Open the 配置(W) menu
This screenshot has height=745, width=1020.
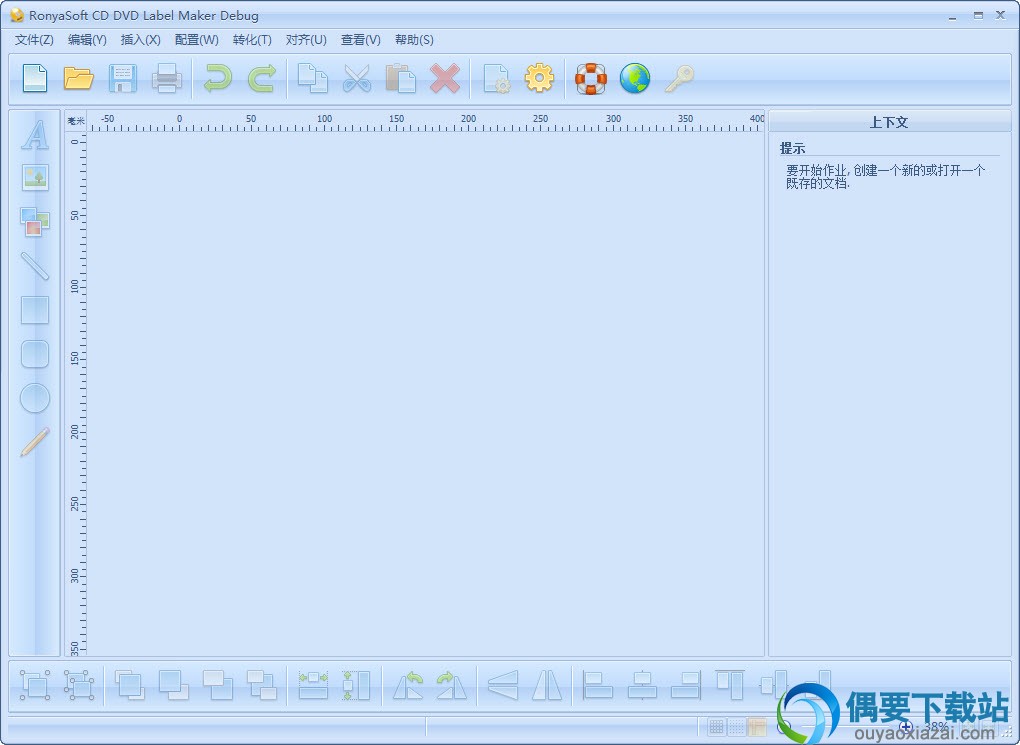pyautogui.click(x=196, y=40)
